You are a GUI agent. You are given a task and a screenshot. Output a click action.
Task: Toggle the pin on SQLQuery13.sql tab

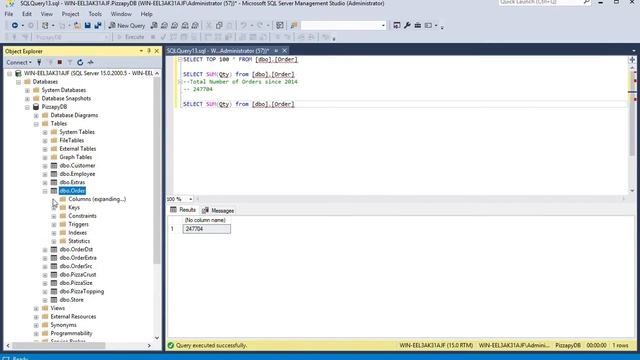point(276,51)
